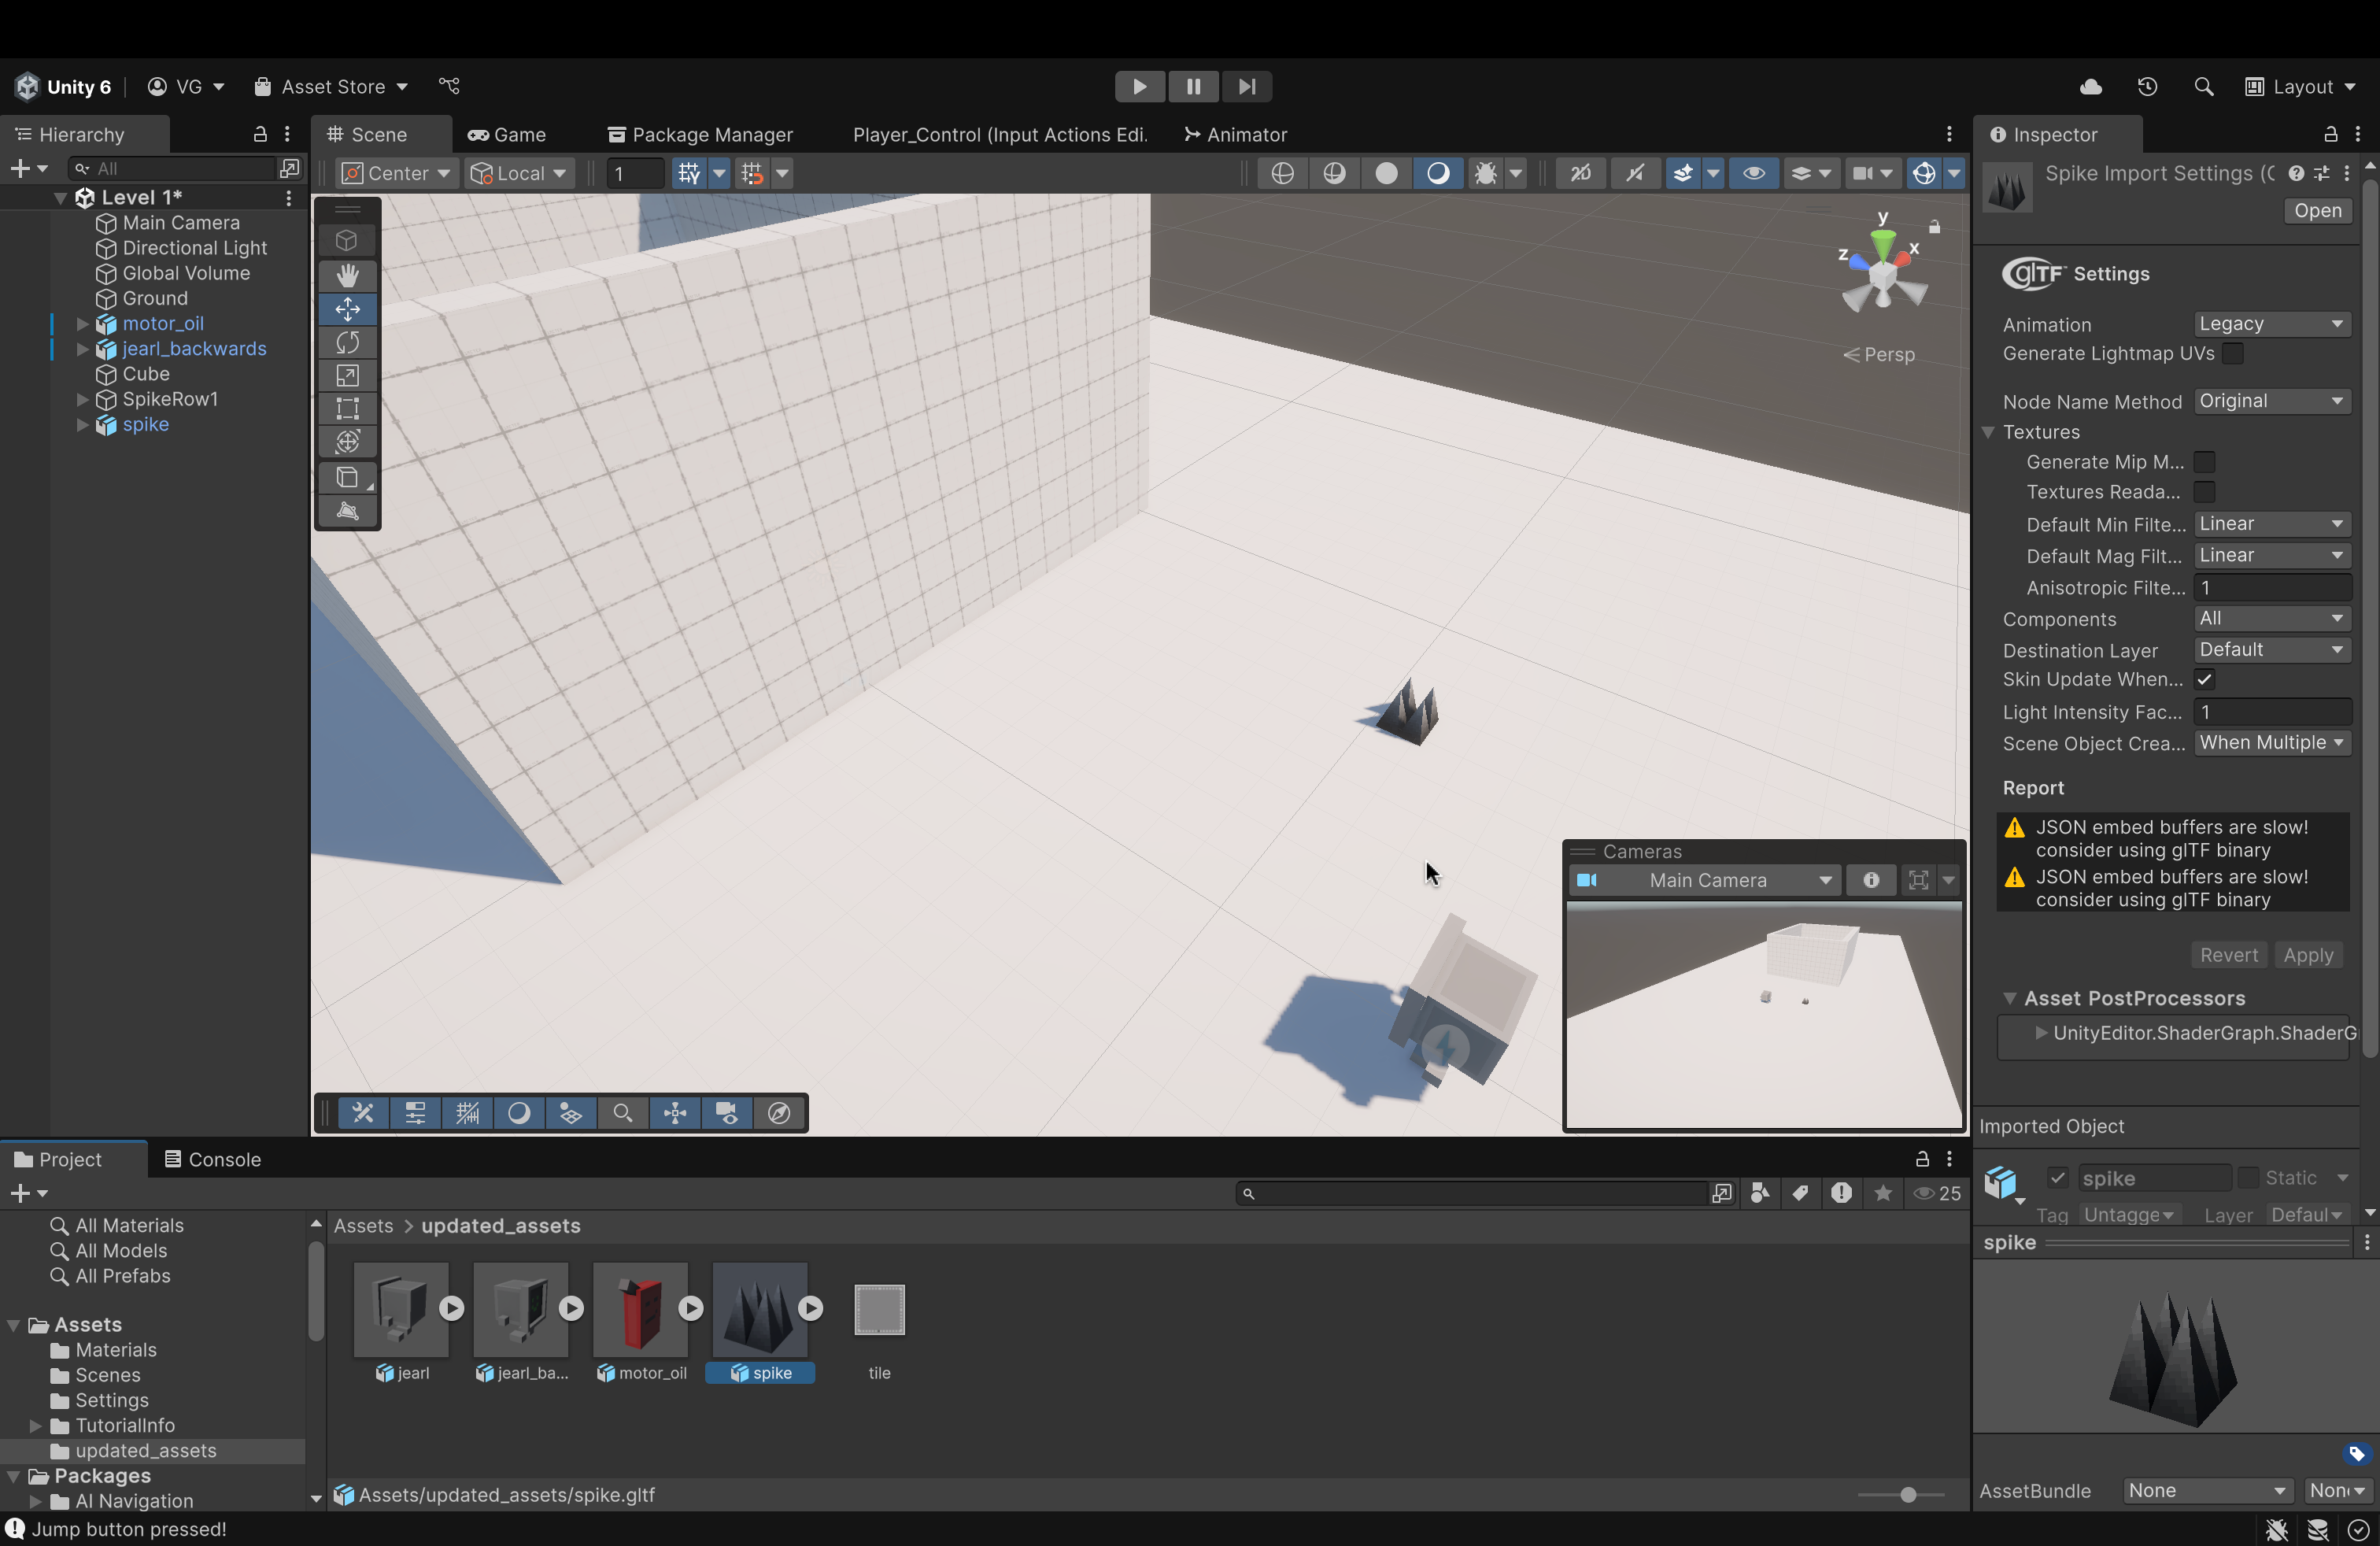Screen dimensions: 2380x1546
Task: Select the Hand (View) tool
Action: tap(347, 275)
